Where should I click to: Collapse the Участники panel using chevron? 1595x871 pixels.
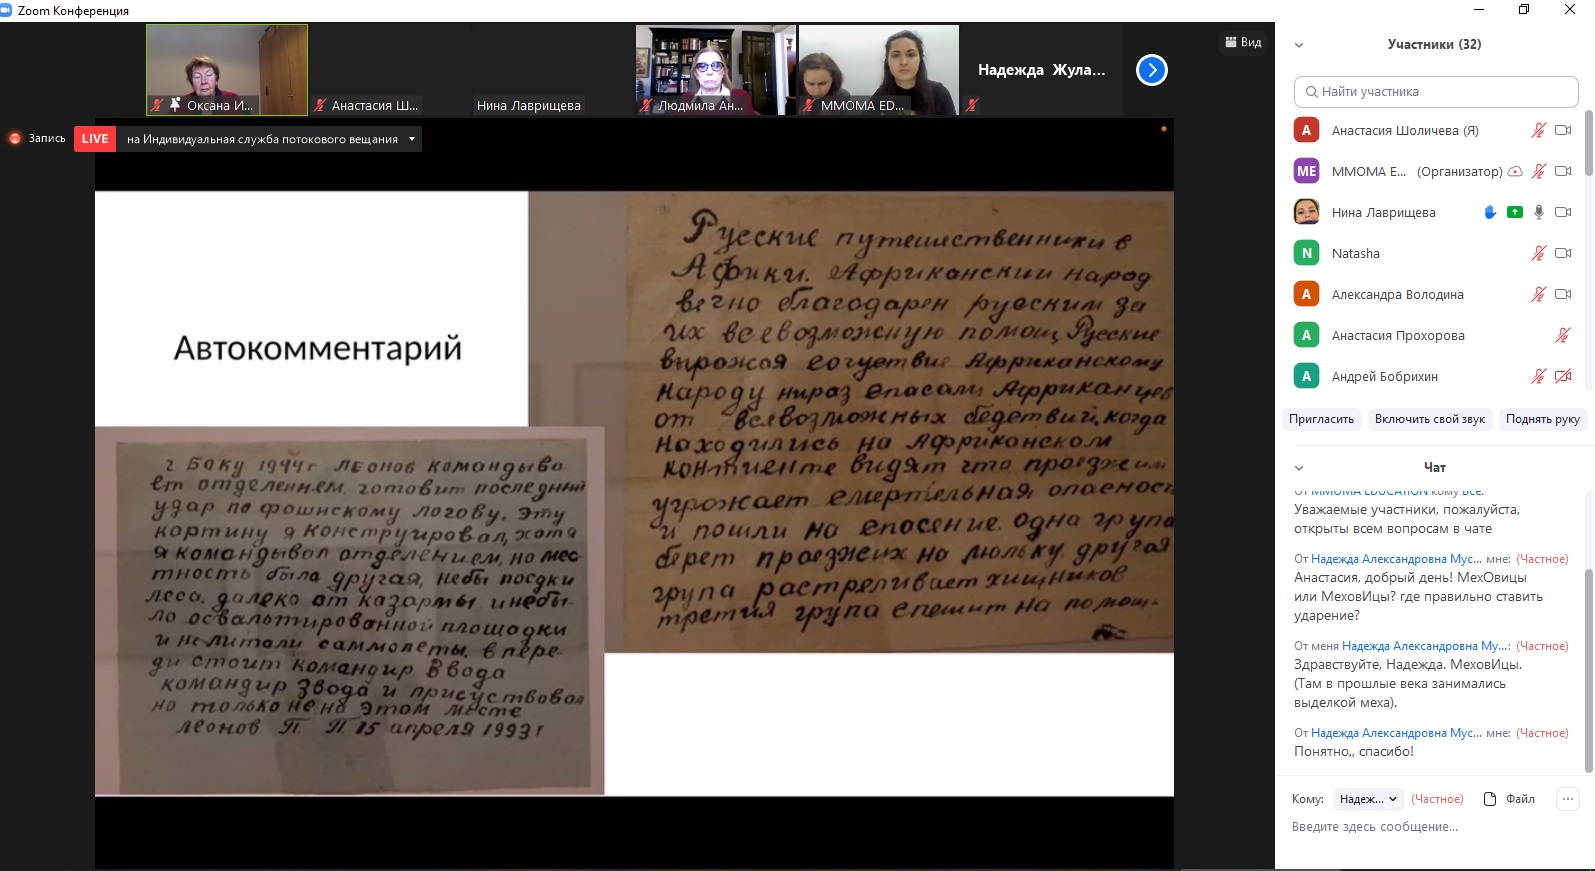click(1299, 45)
